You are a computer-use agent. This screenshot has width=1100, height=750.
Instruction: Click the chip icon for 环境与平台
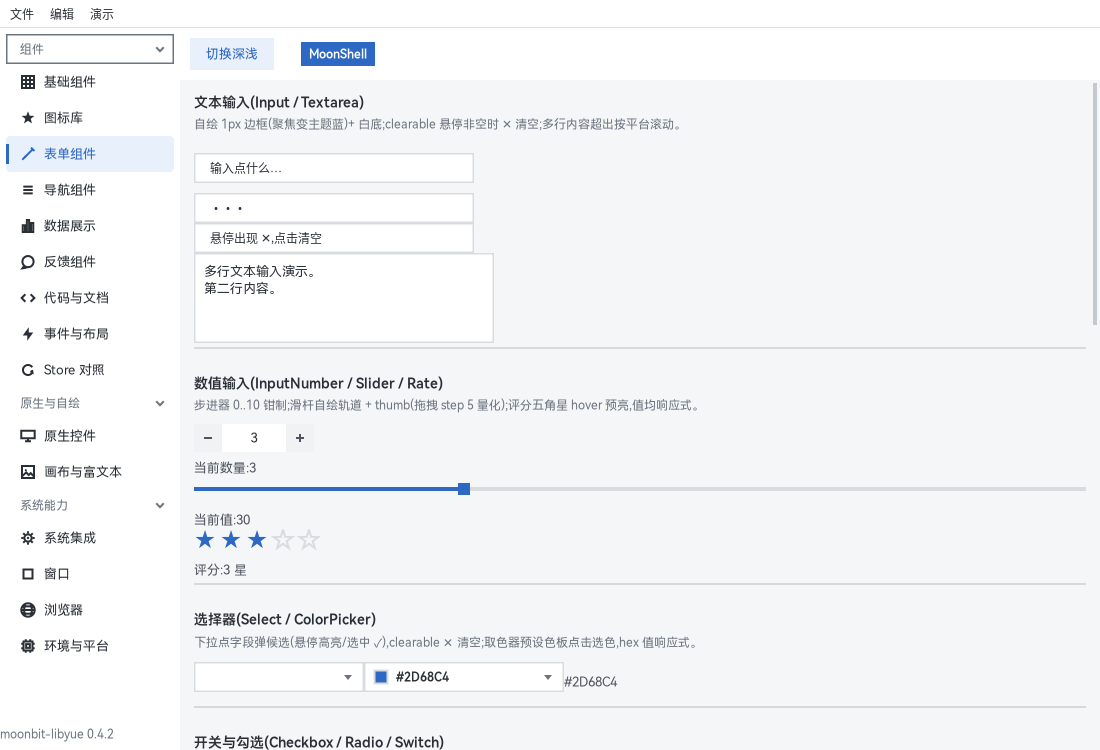pos(28,646)
